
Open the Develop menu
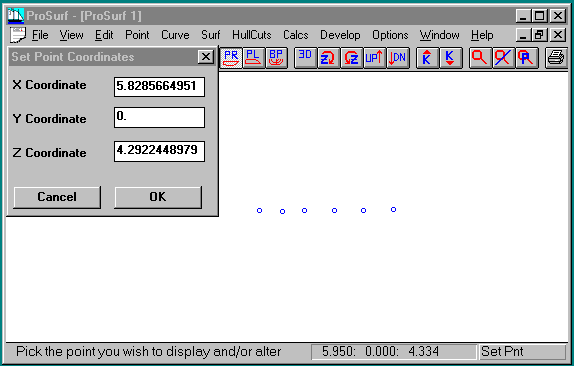point(340,35)
